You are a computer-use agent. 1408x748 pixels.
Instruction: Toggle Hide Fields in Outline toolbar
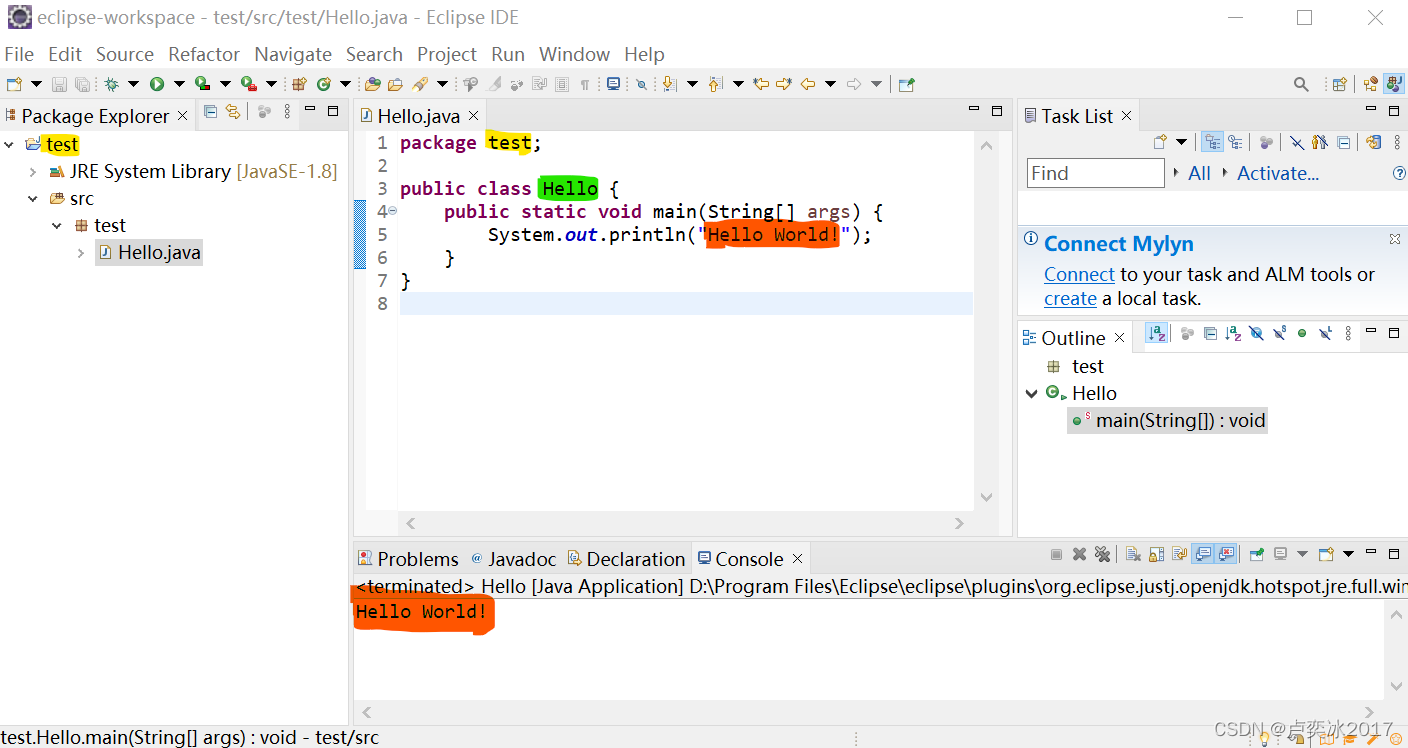tap(1256, 334)
